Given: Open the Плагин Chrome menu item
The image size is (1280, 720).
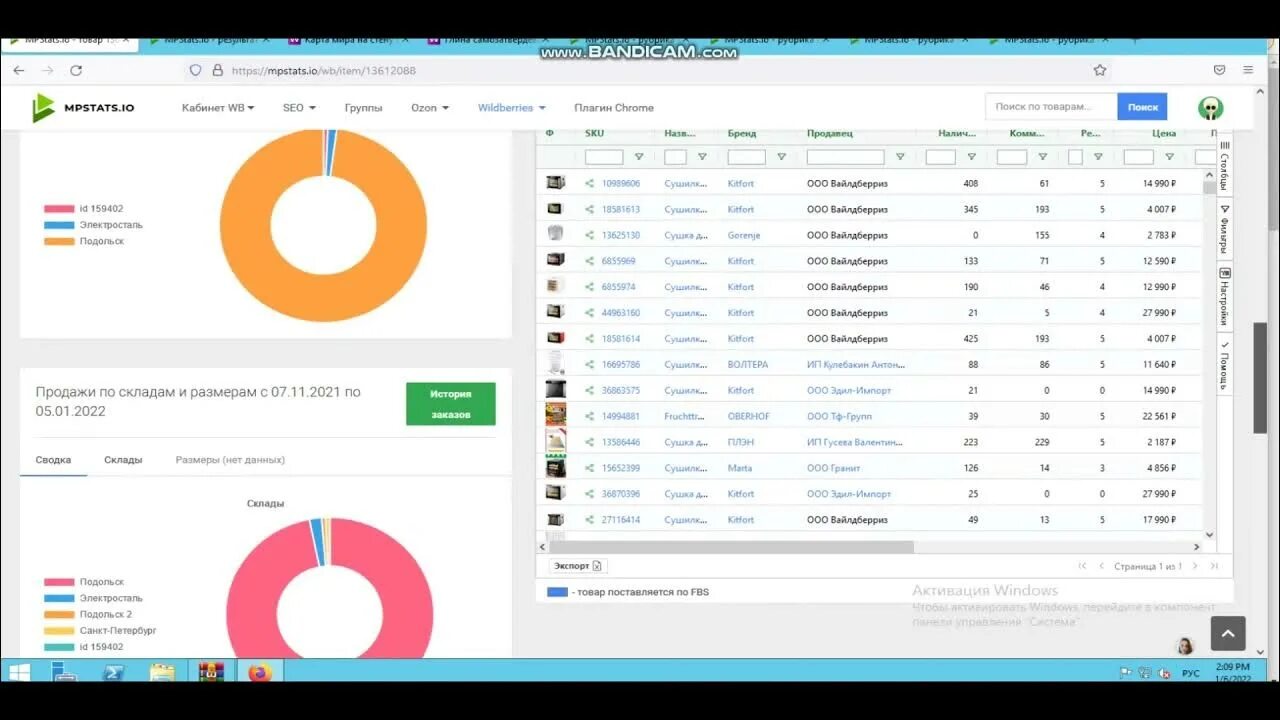Looking at the screenshot, I should coord(614,107).
